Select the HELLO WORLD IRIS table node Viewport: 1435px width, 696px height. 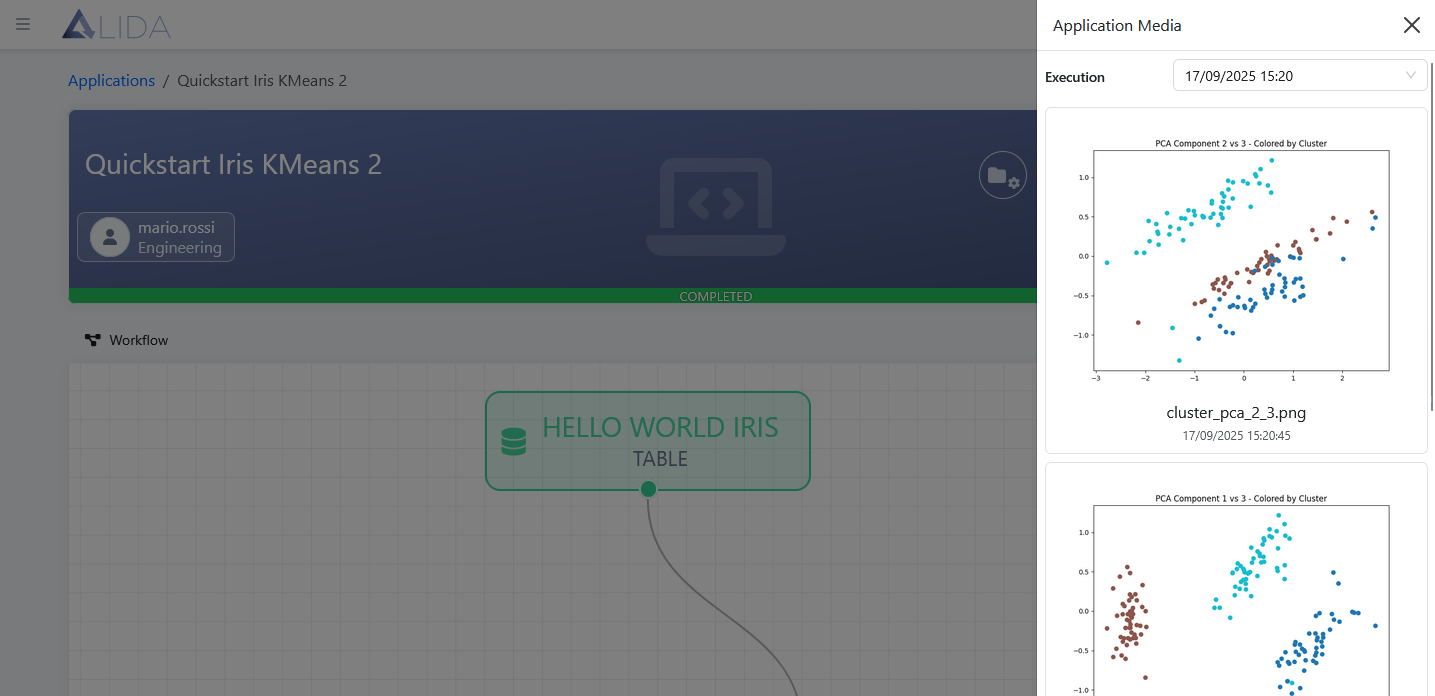(648, 441)
